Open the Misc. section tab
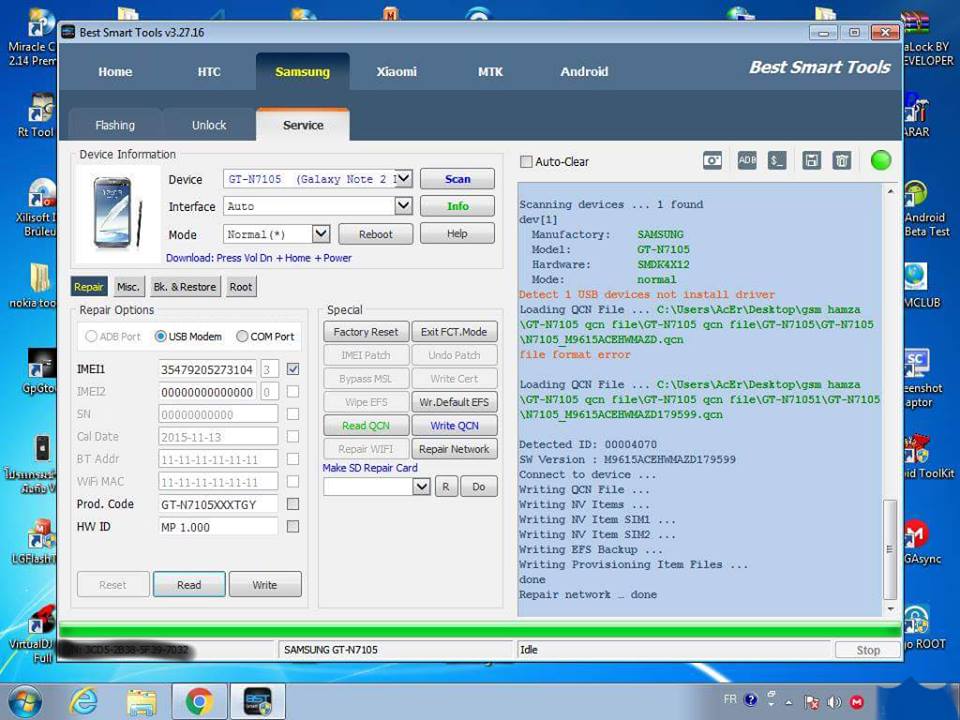Viewport: 960px width, 720px height. click(129, 287)
